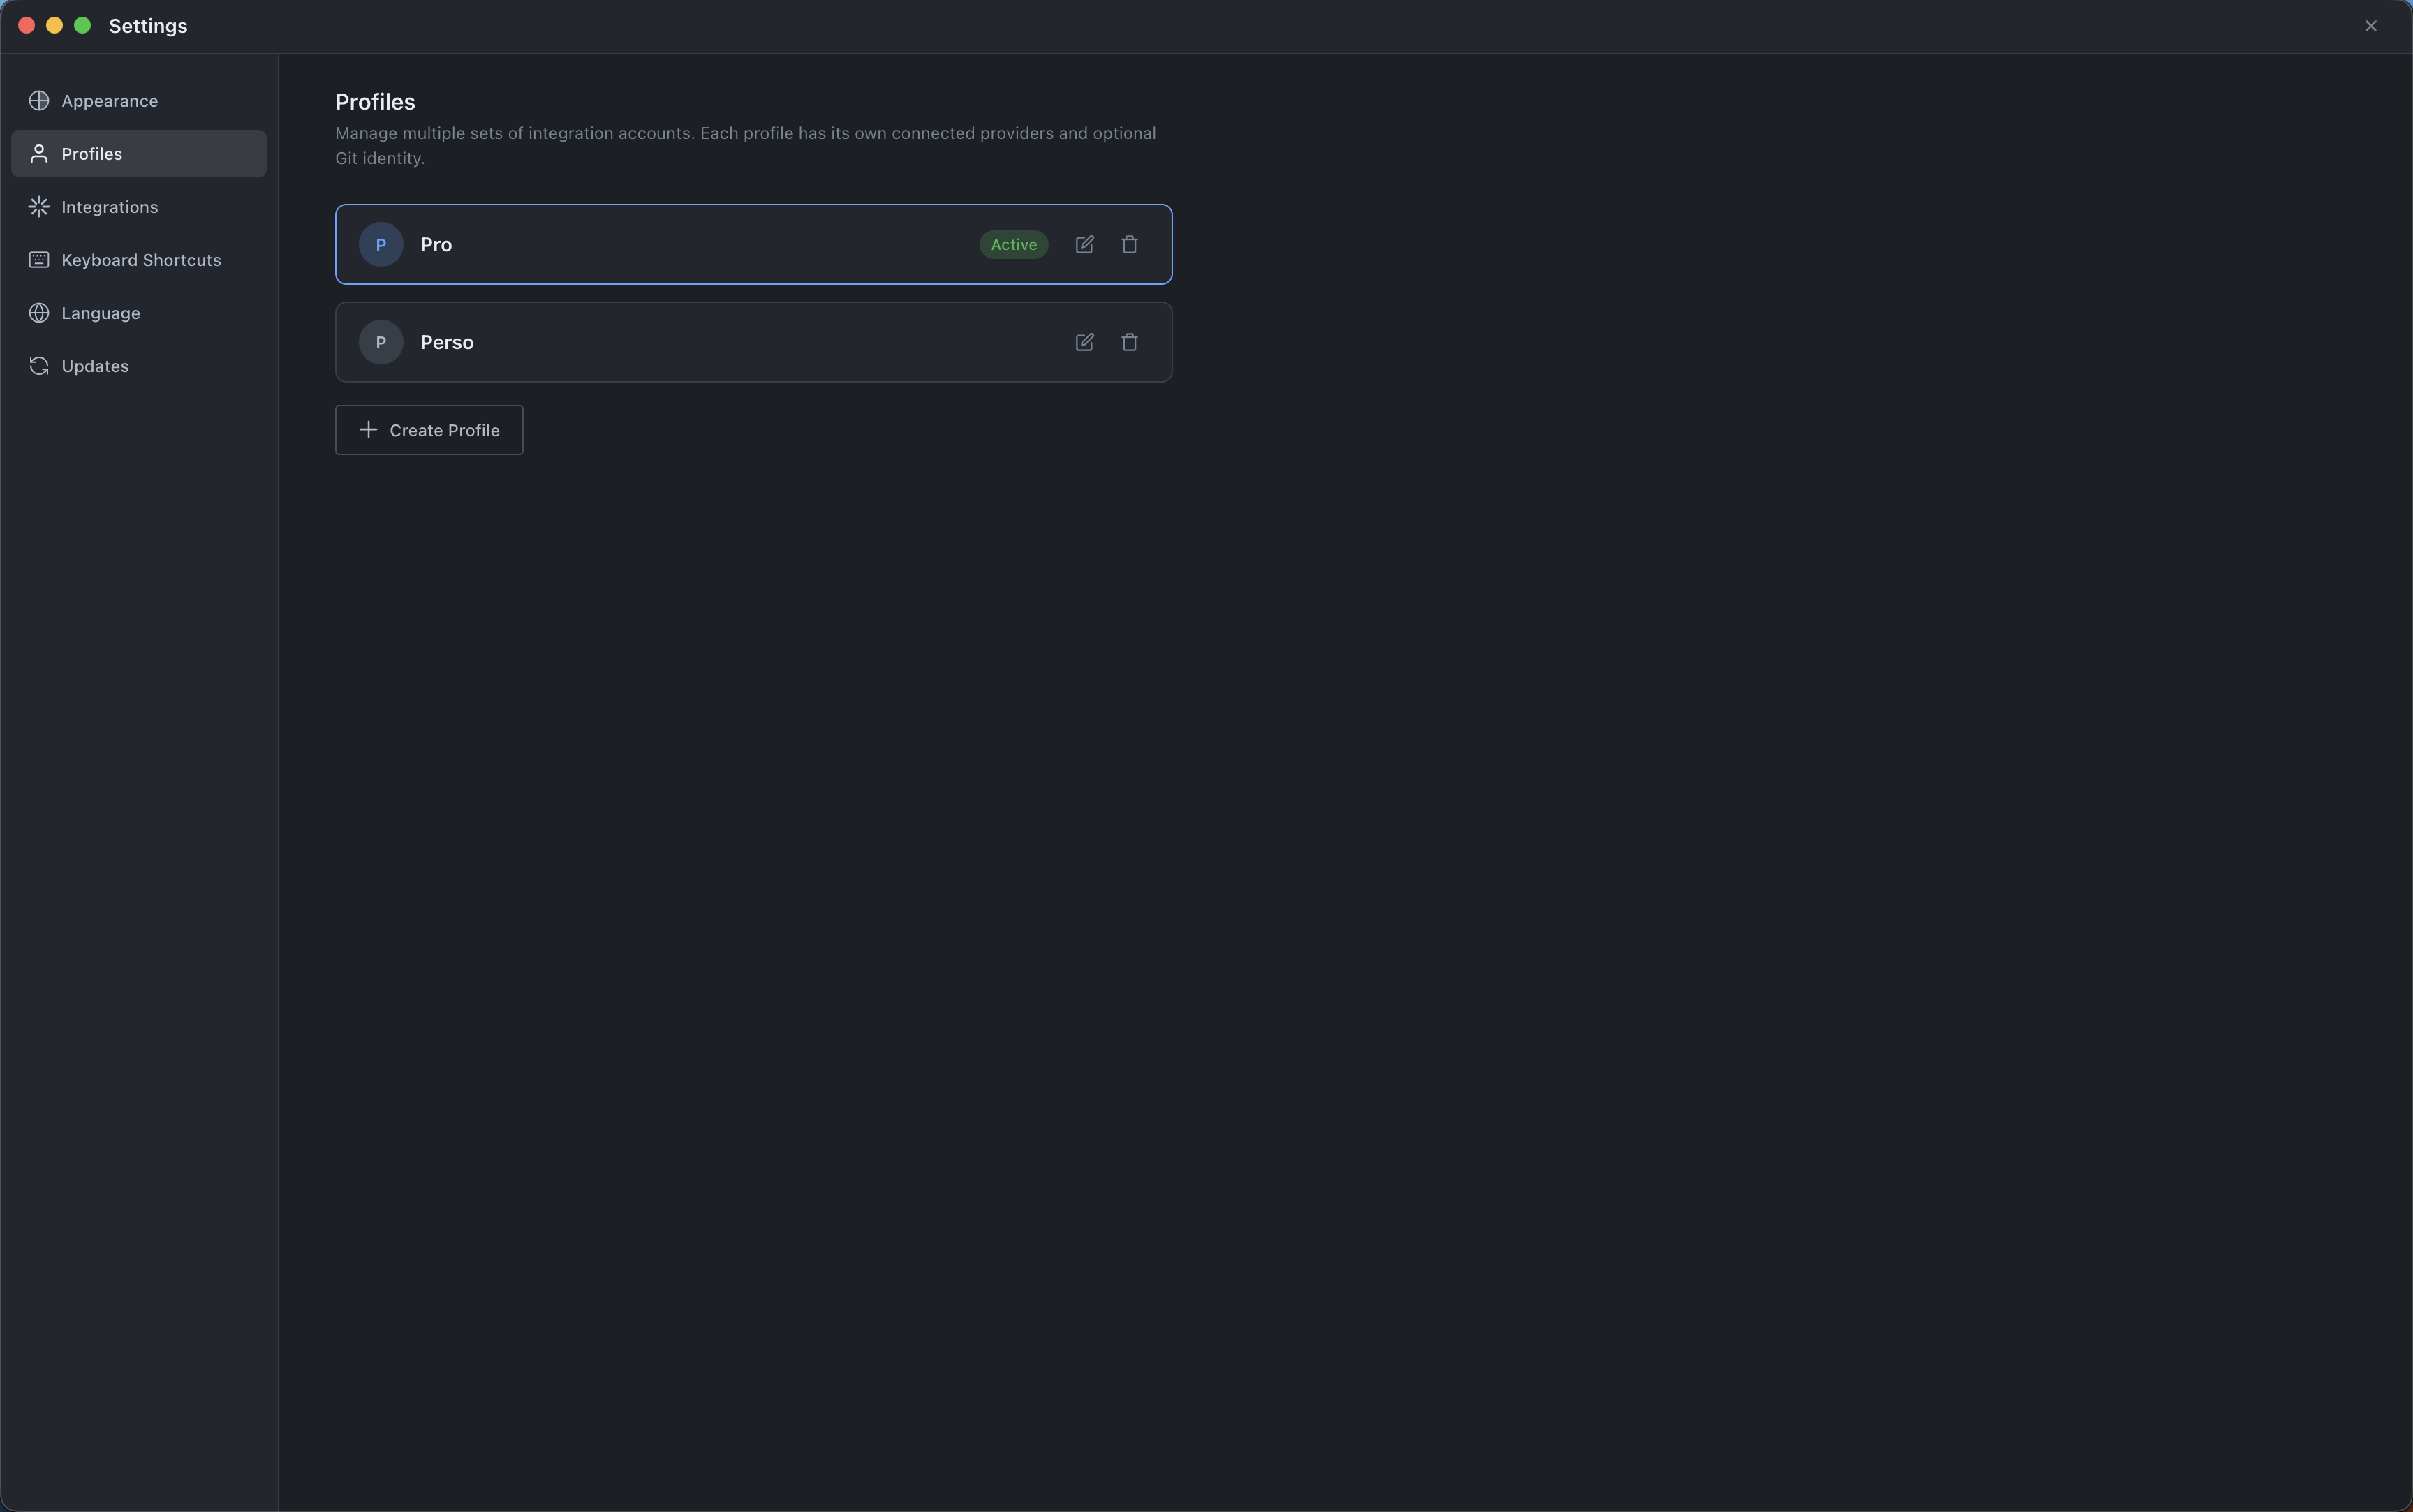
Task: Close the Settings window with the X
Action: [2370, 25]
